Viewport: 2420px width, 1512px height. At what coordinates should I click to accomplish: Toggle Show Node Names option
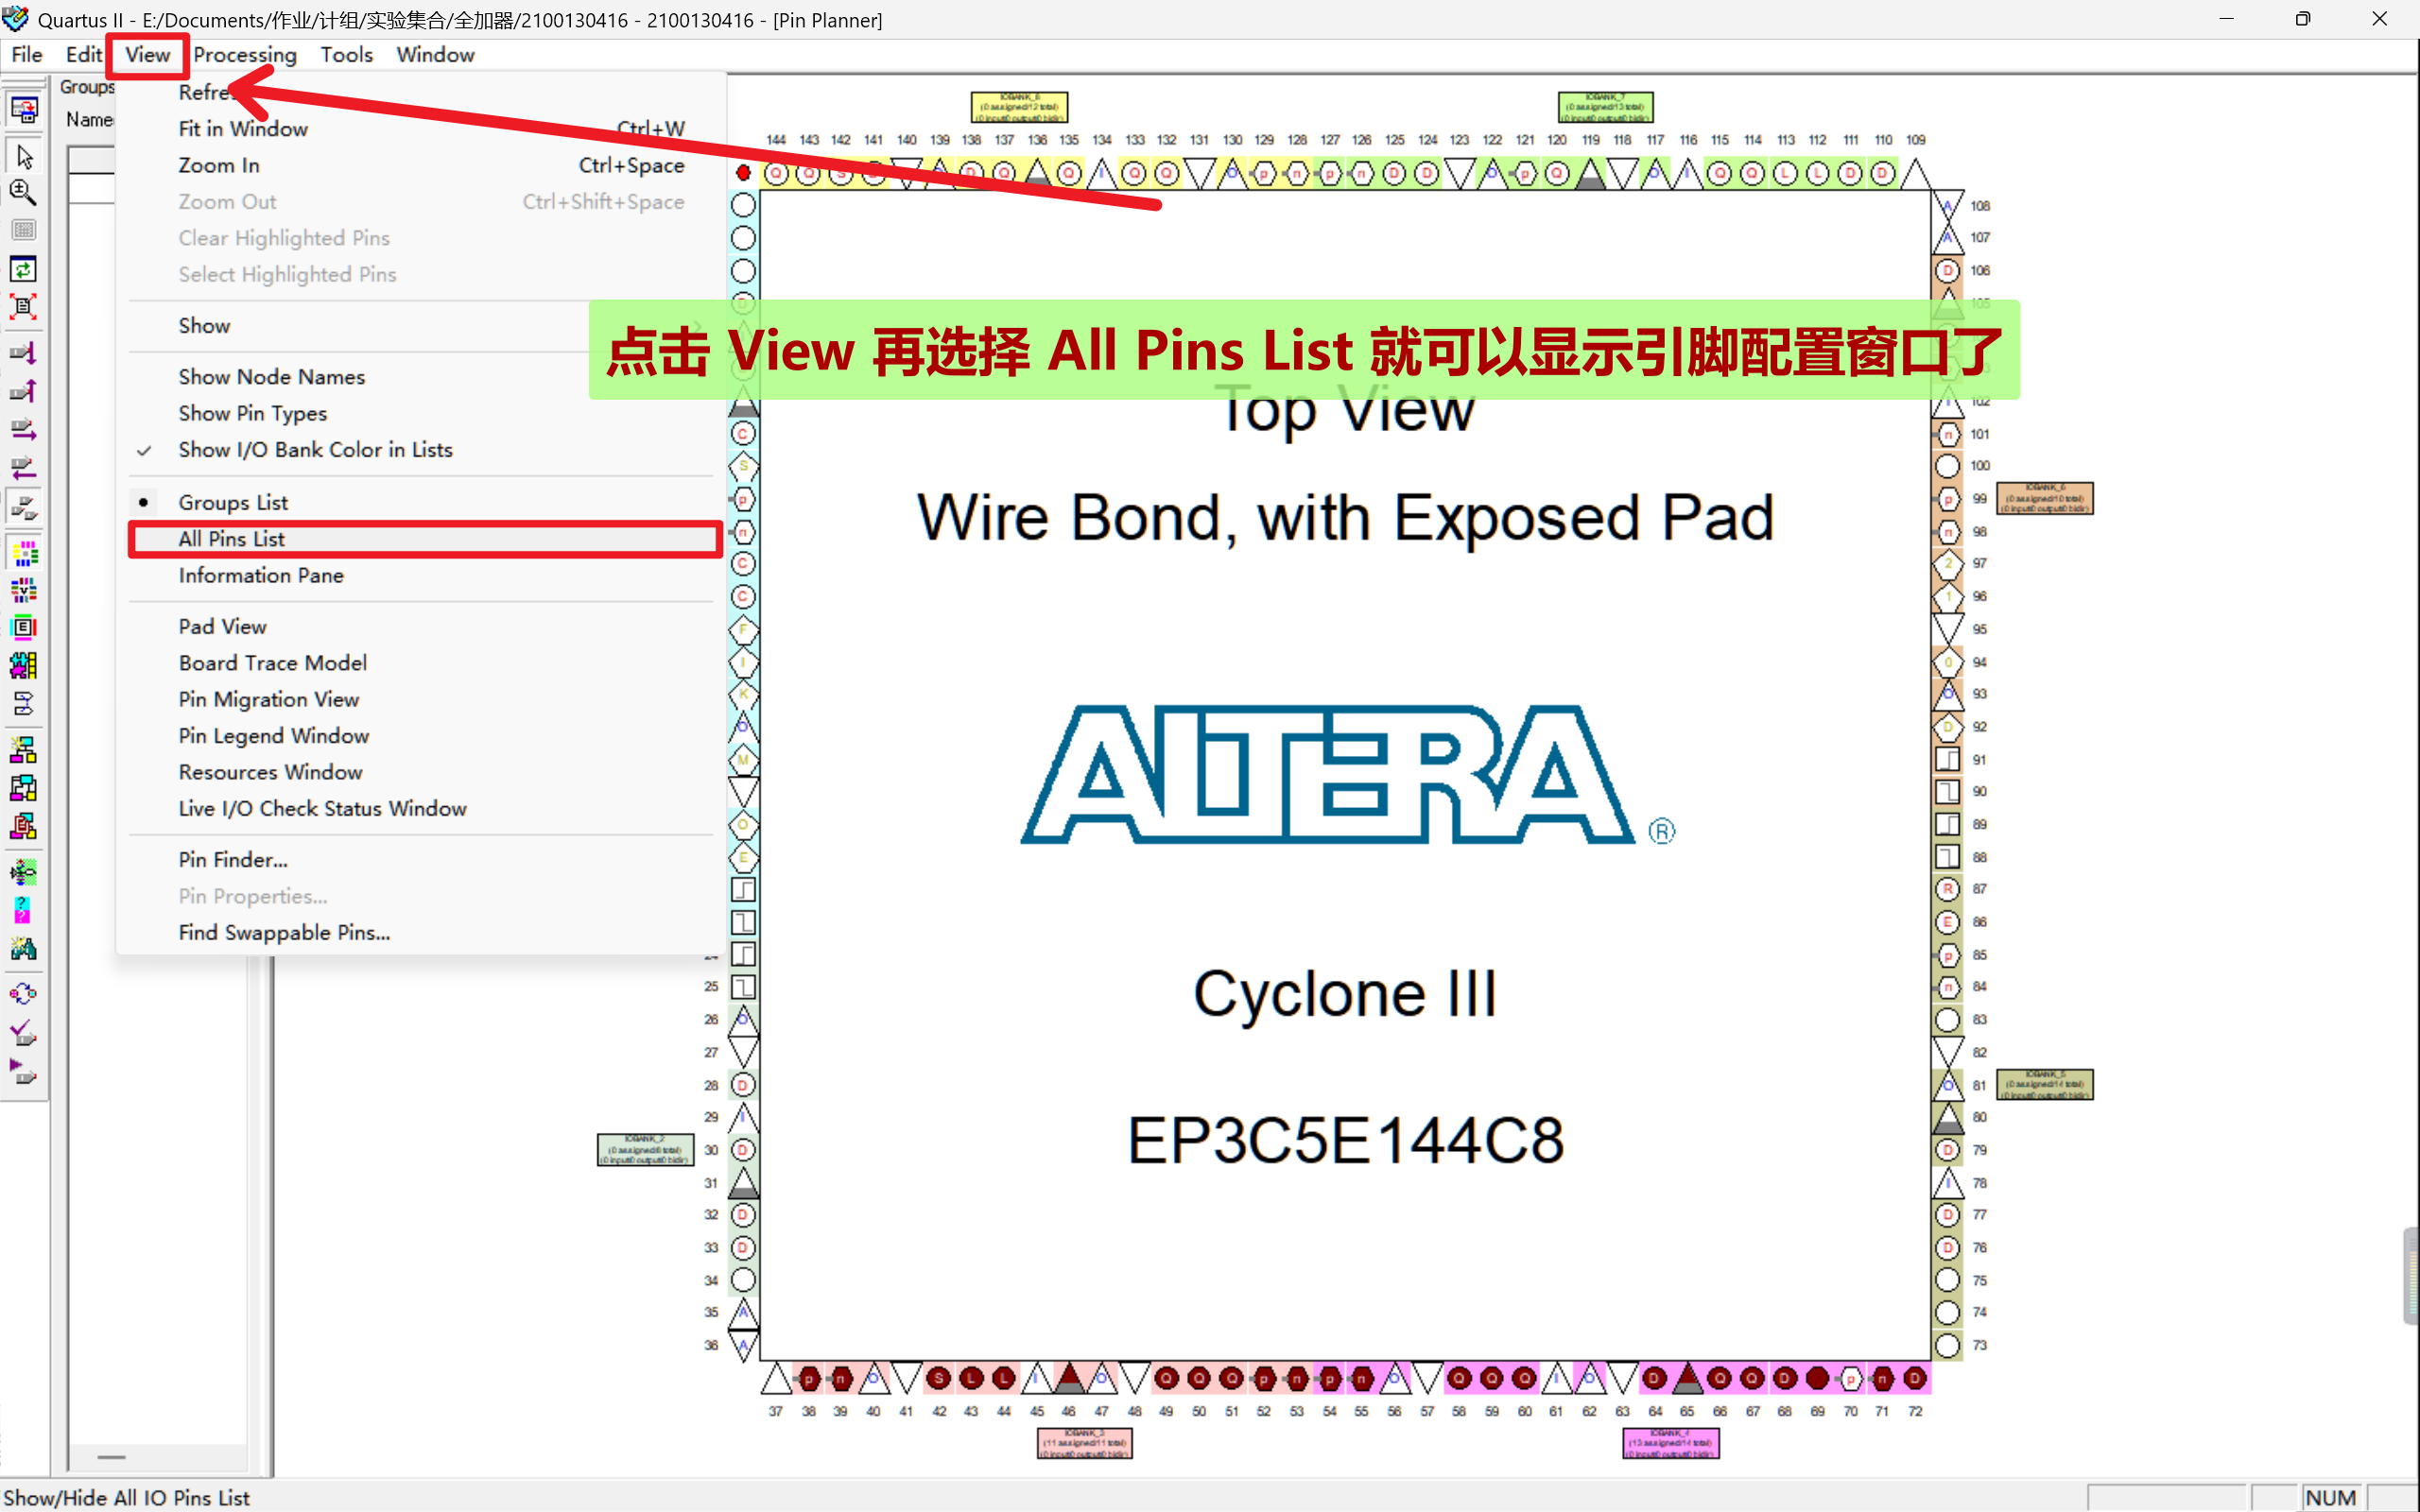(x=270, y=376)
